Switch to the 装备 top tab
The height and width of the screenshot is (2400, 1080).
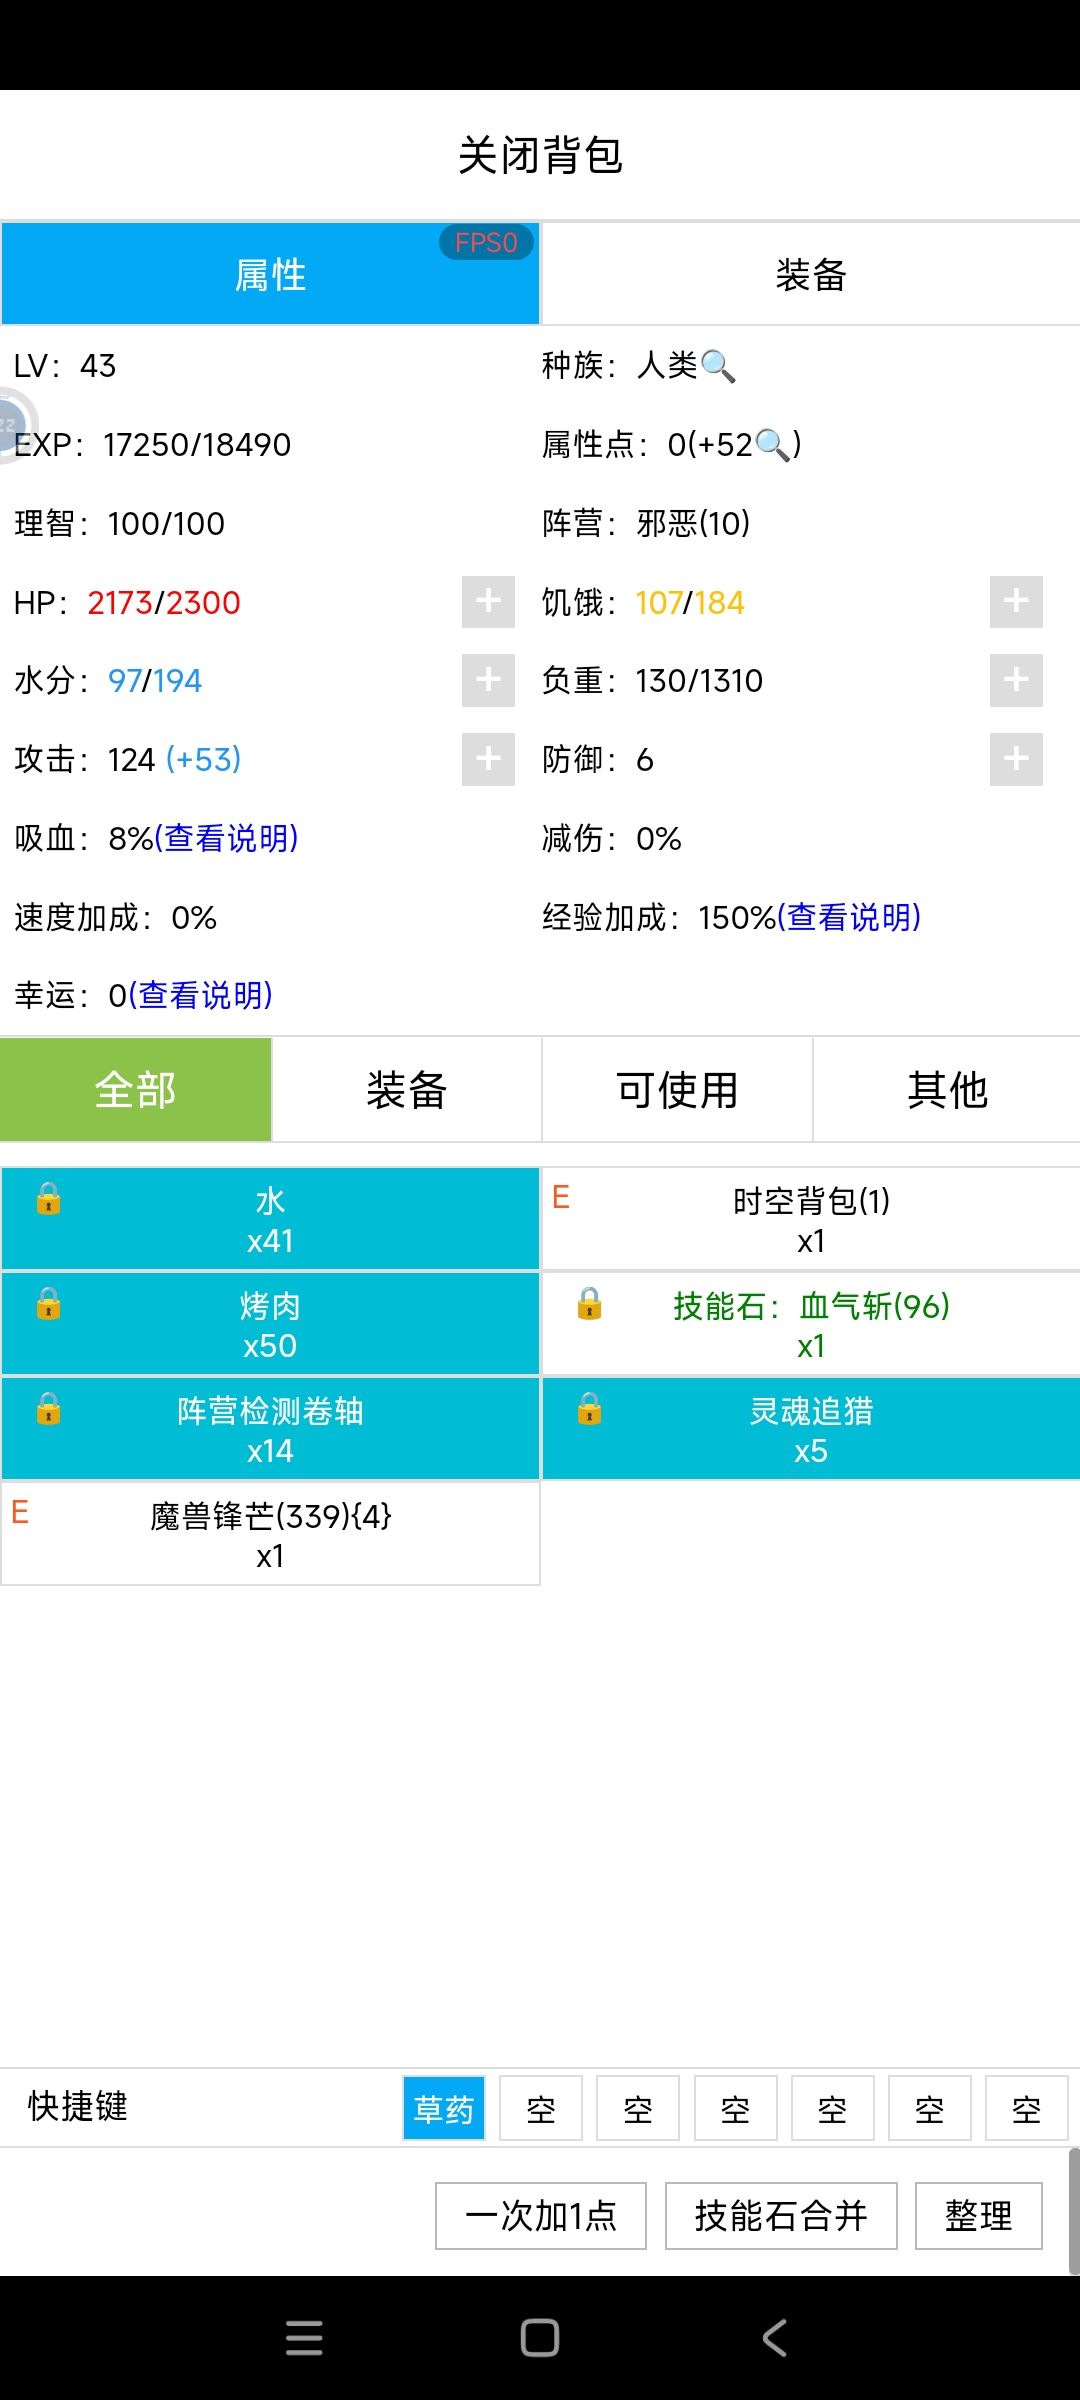811,274
